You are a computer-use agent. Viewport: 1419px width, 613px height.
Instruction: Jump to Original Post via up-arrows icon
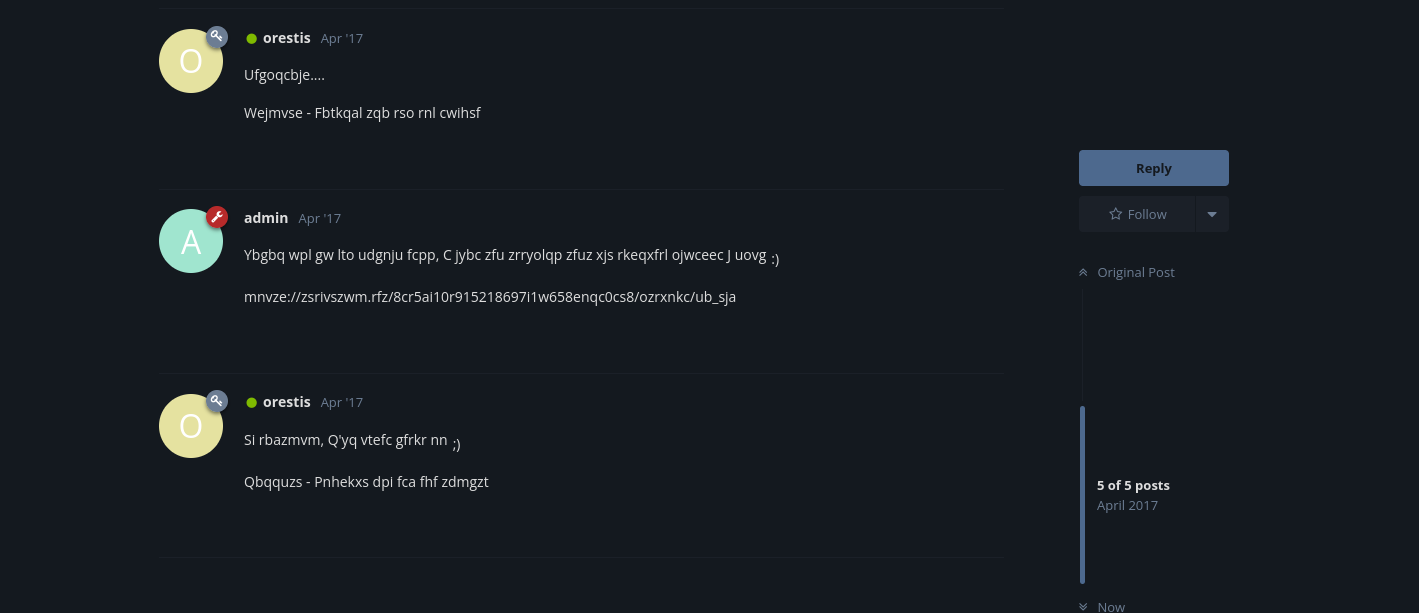pyautogui.click(x=1083, y=272)
